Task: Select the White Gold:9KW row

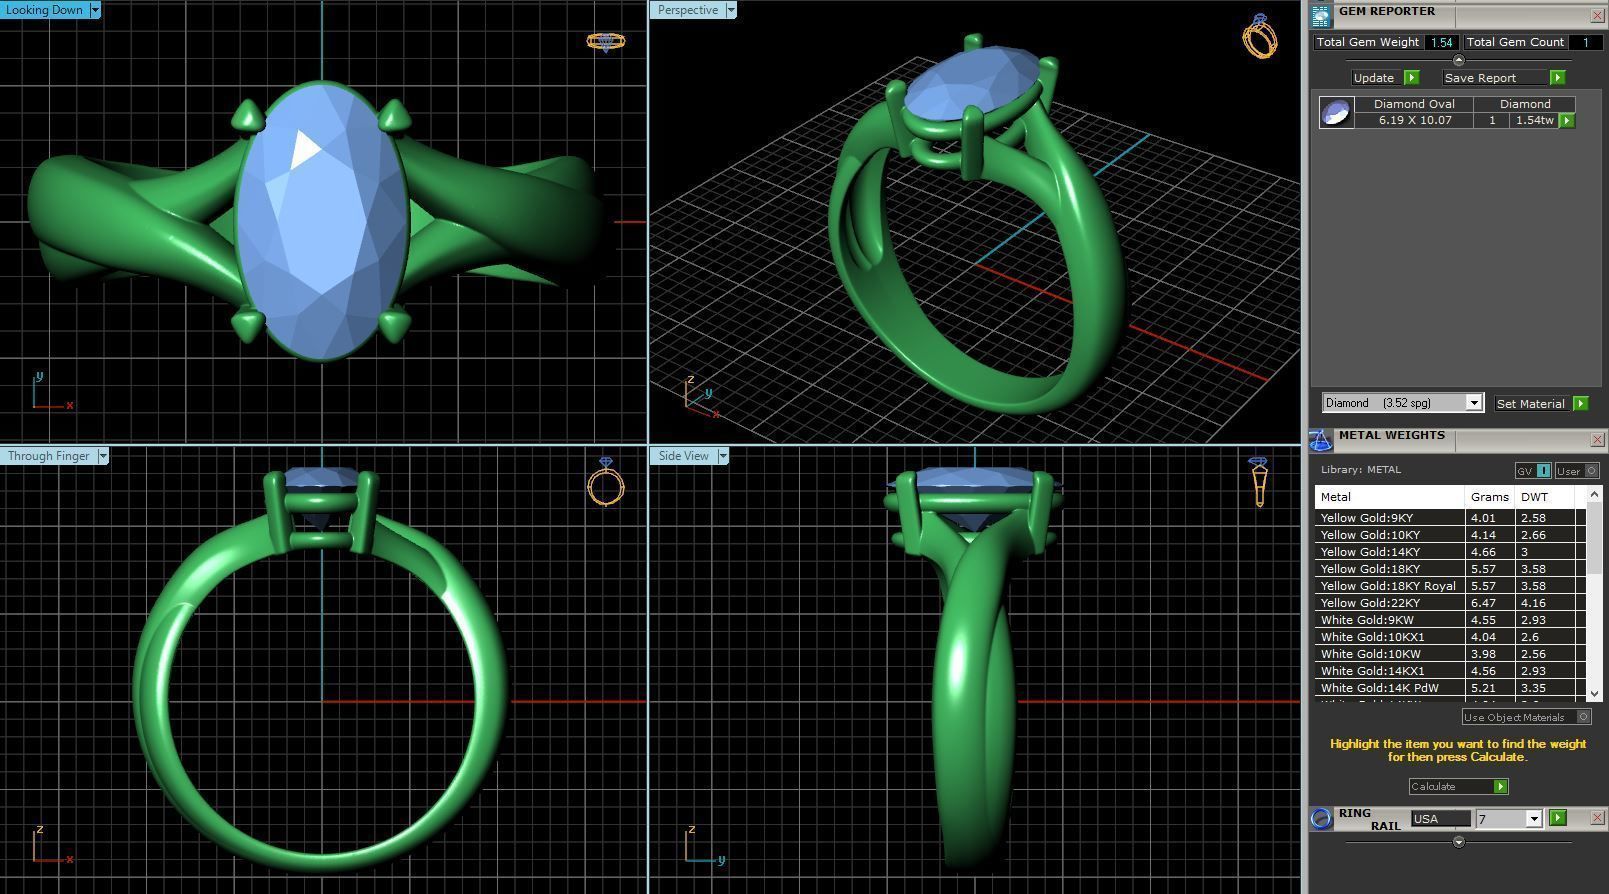Action: (1450, 620)
